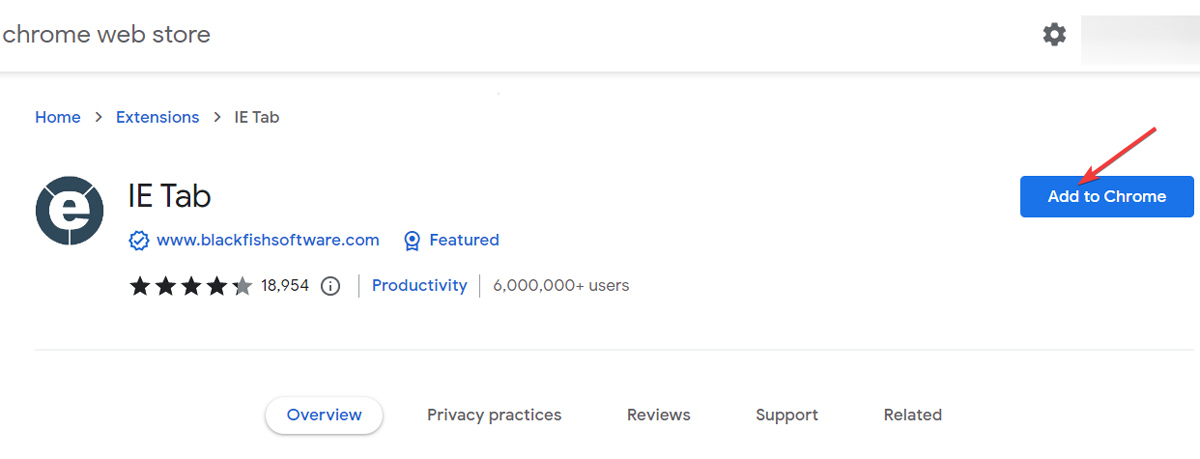This screenshot has width=1200, height=459.
Task: Switch to the Privacy practices tab
Action: 494,415
